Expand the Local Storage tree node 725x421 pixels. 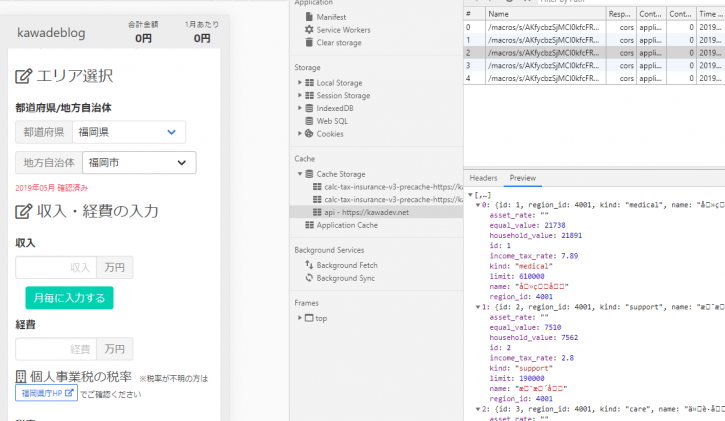pos(300,82)
